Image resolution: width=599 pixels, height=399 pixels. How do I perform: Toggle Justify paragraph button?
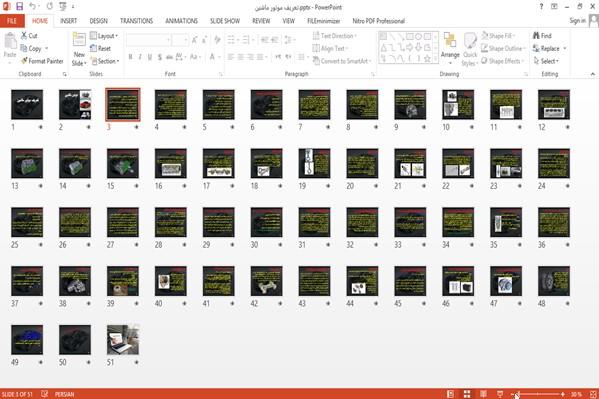click(x=260, y=57)
